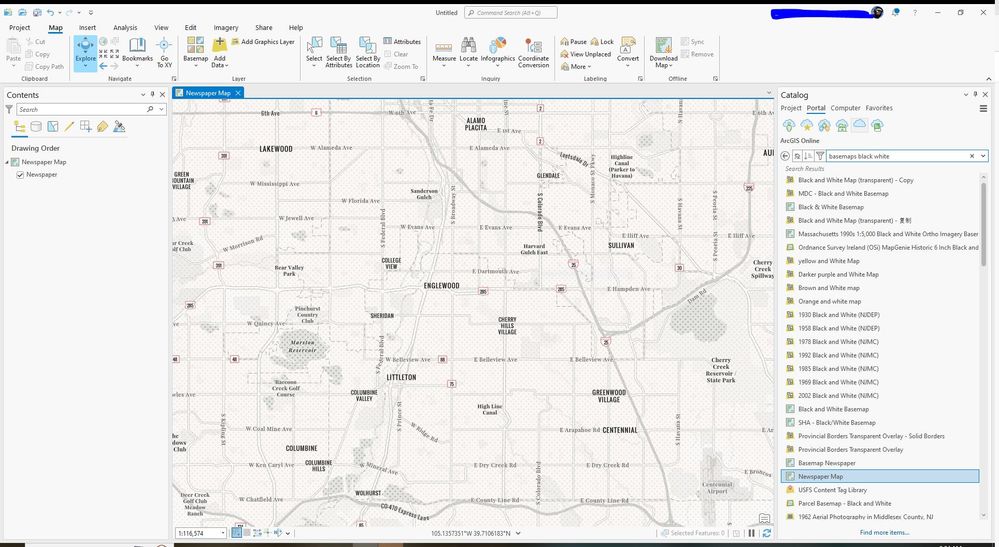Collapse the Newspaper Map tree node

[x=7, y=162]
